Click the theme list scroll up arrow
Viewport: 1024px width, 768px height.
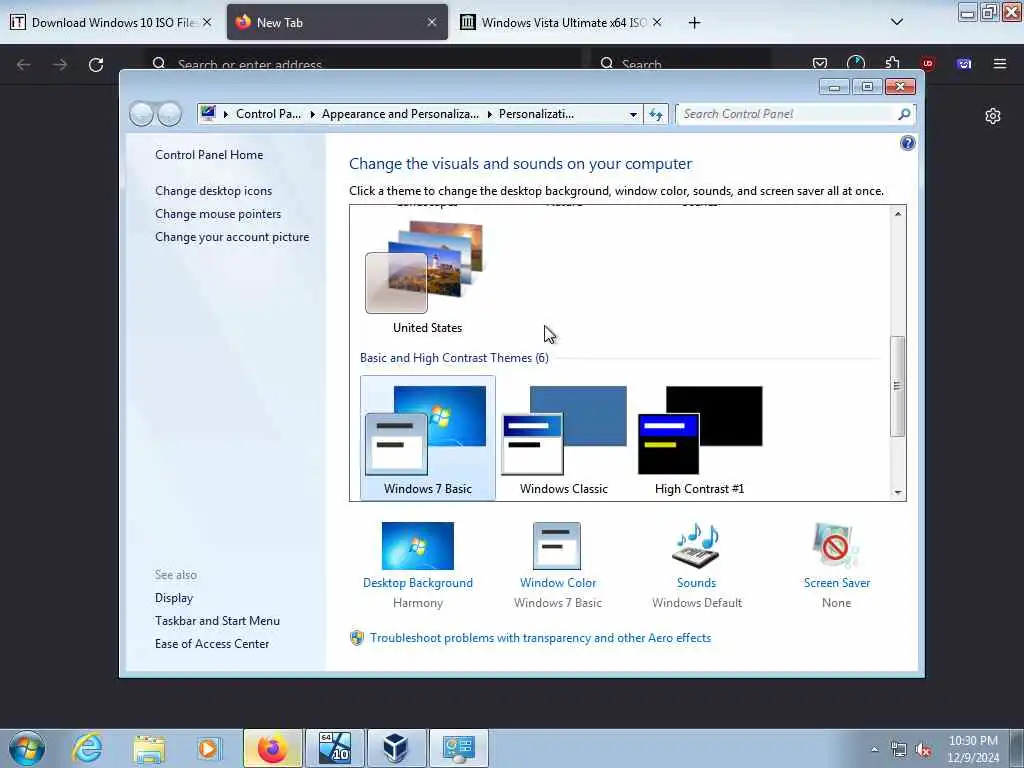click(x=898, y=214)
